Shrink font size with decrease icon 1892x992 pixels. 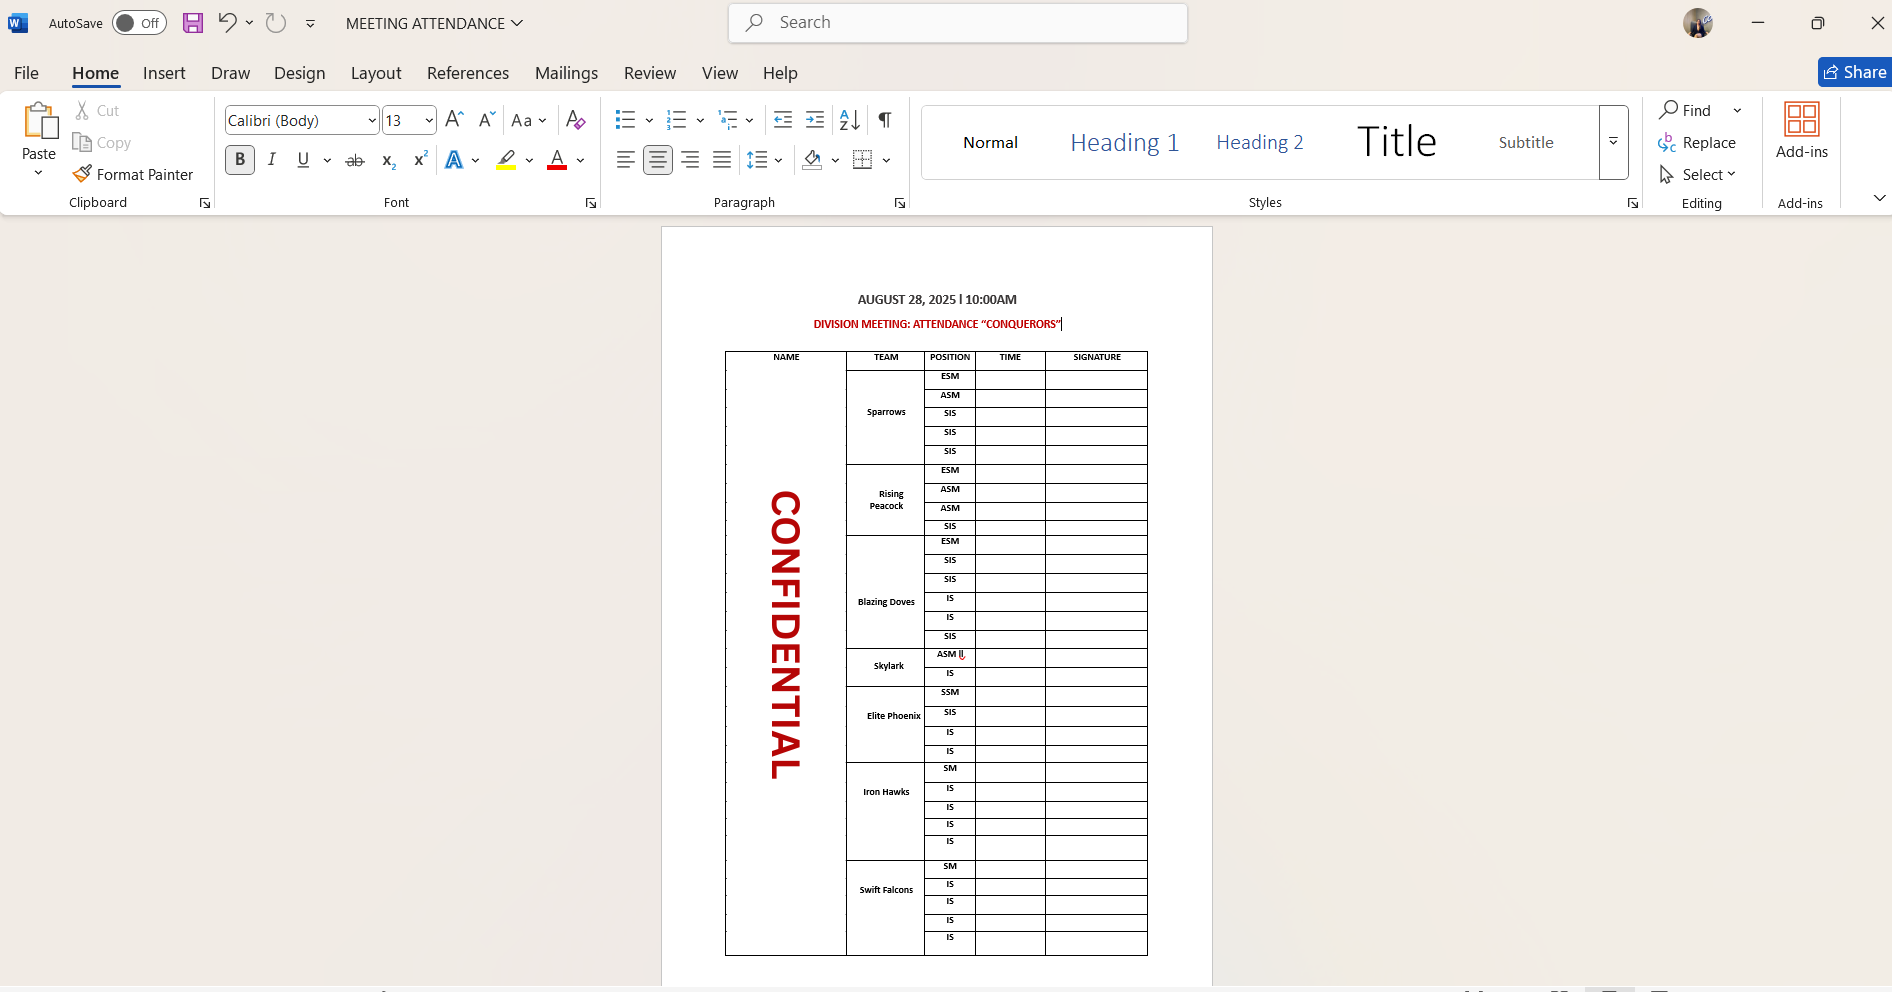[x=487, y=120]
